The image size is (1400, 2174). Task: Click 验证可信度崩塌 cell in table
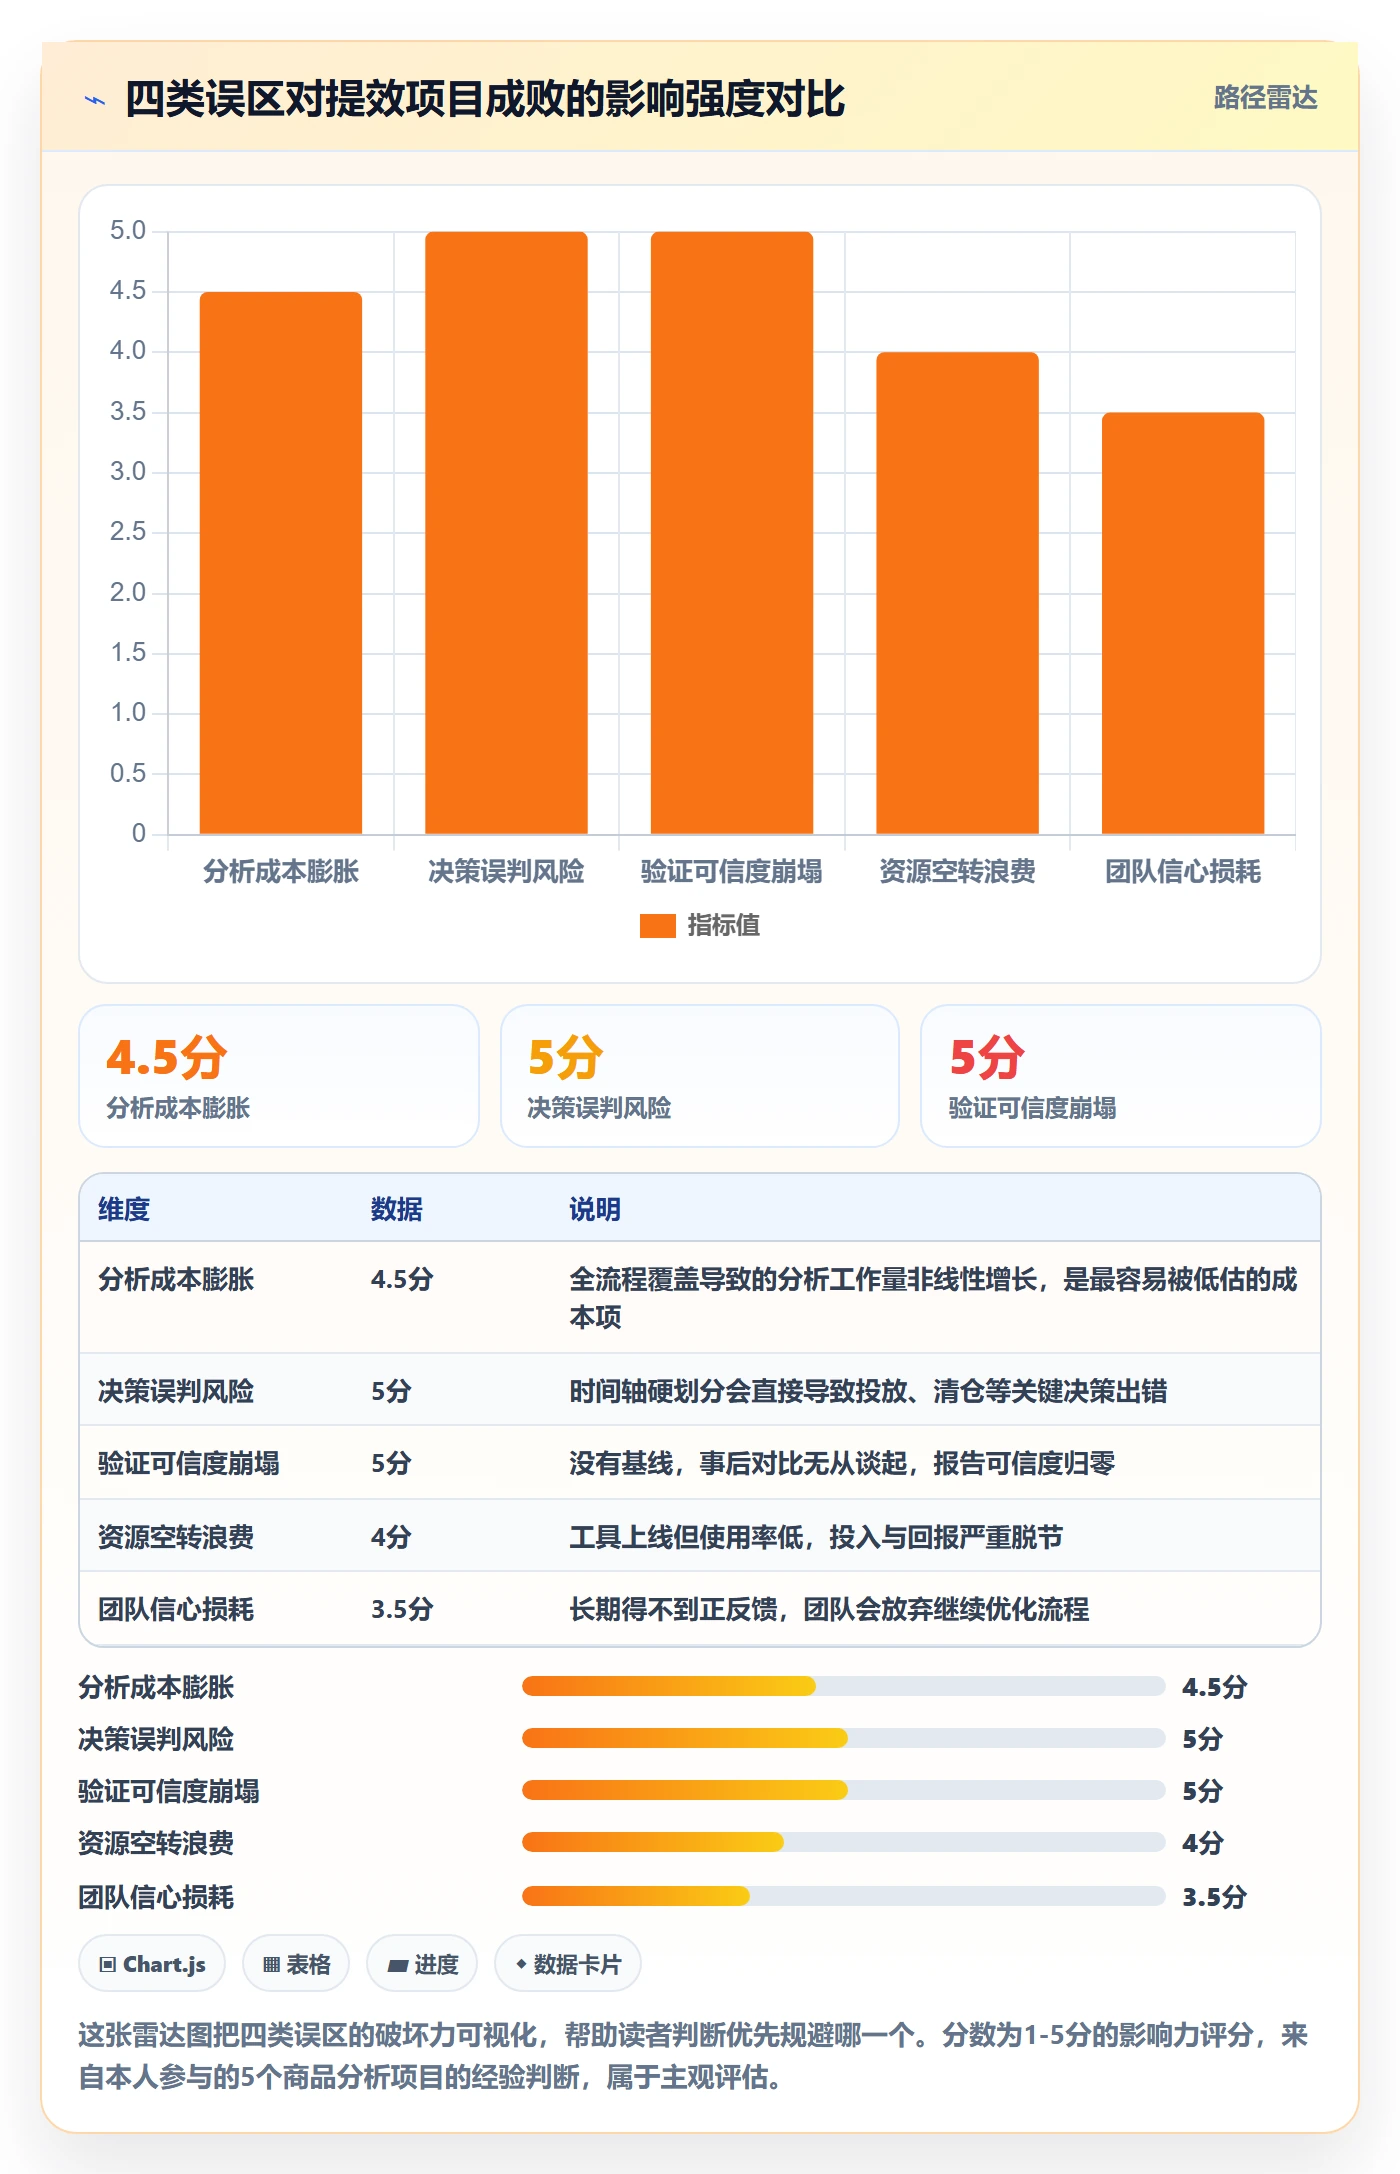click(x=189, y=1463)
